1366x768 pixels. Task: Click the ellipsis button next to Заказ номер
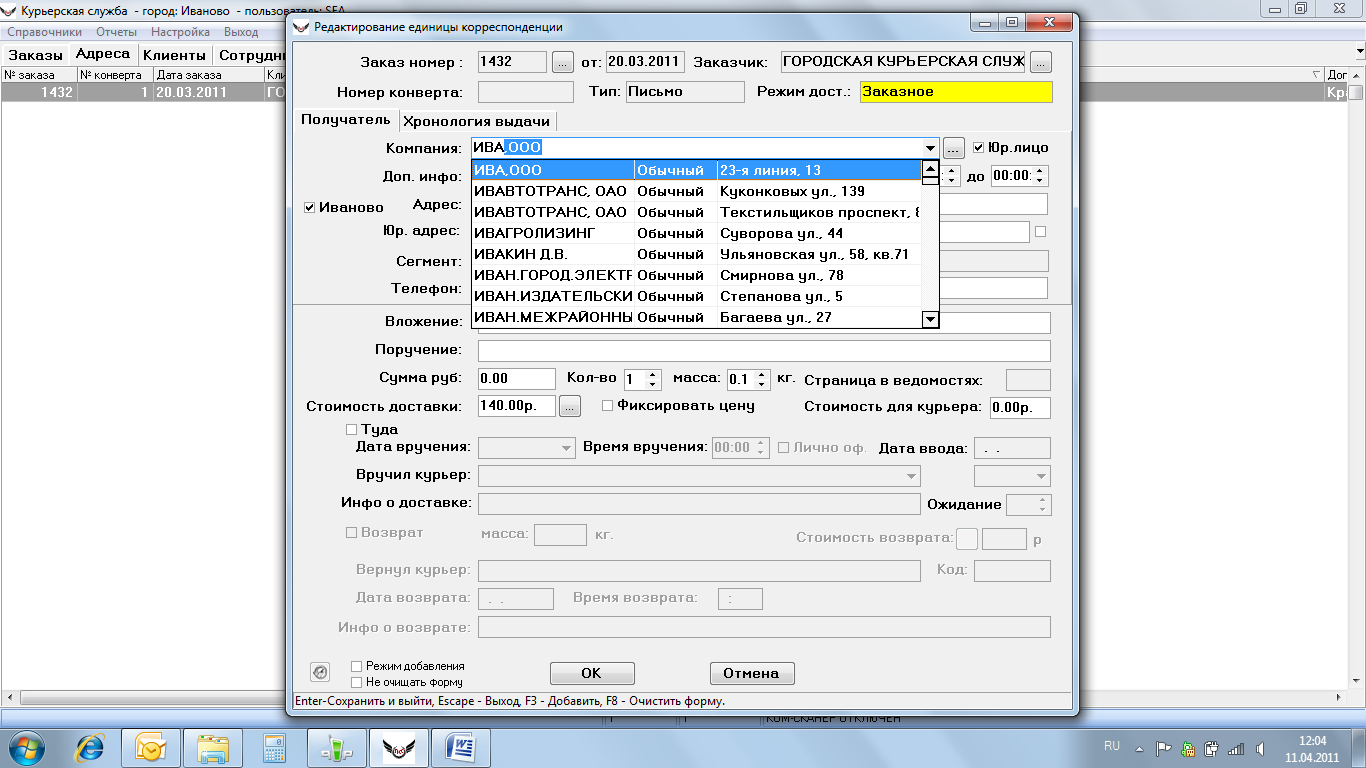(x=563, y=62)
